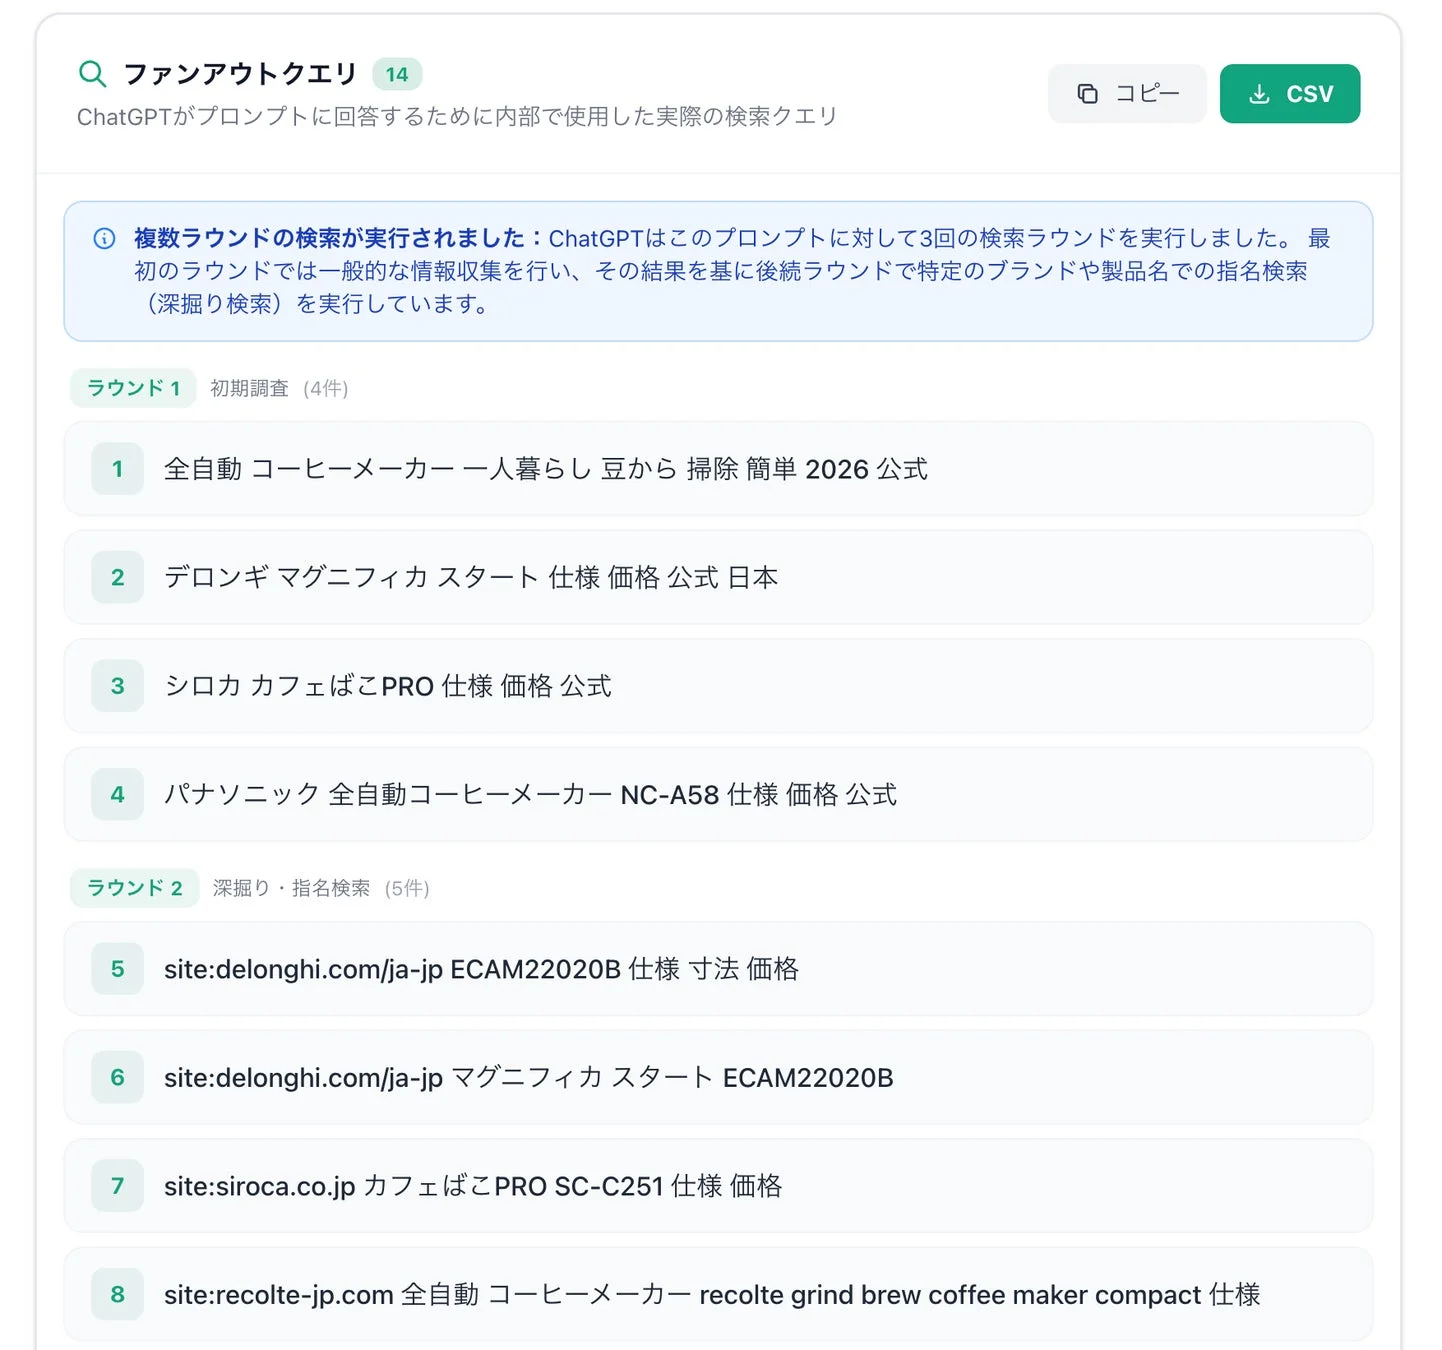
Task: Select the number badge 1 of the first query
Action: [117, 468]
